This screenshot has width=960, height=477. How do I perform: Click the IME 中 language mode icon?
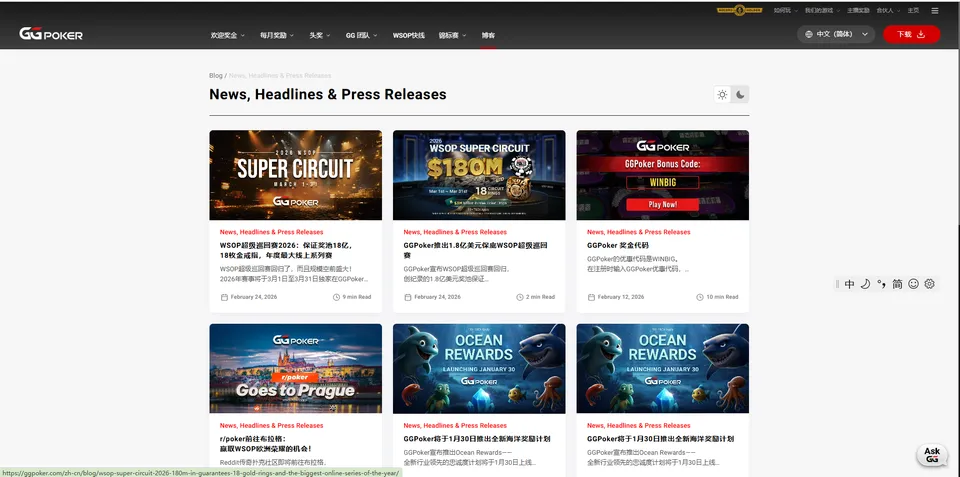pyautogui.click(x=849, y=284)
